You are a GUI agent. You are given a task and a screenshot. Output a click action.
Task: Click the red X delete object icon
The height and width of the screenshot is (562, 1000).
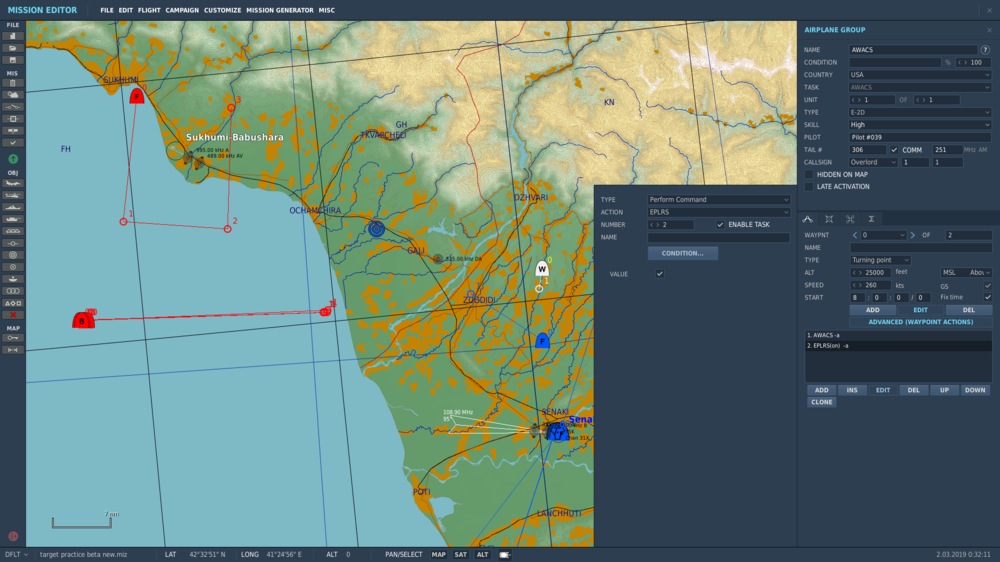click(x=13, y=315)
